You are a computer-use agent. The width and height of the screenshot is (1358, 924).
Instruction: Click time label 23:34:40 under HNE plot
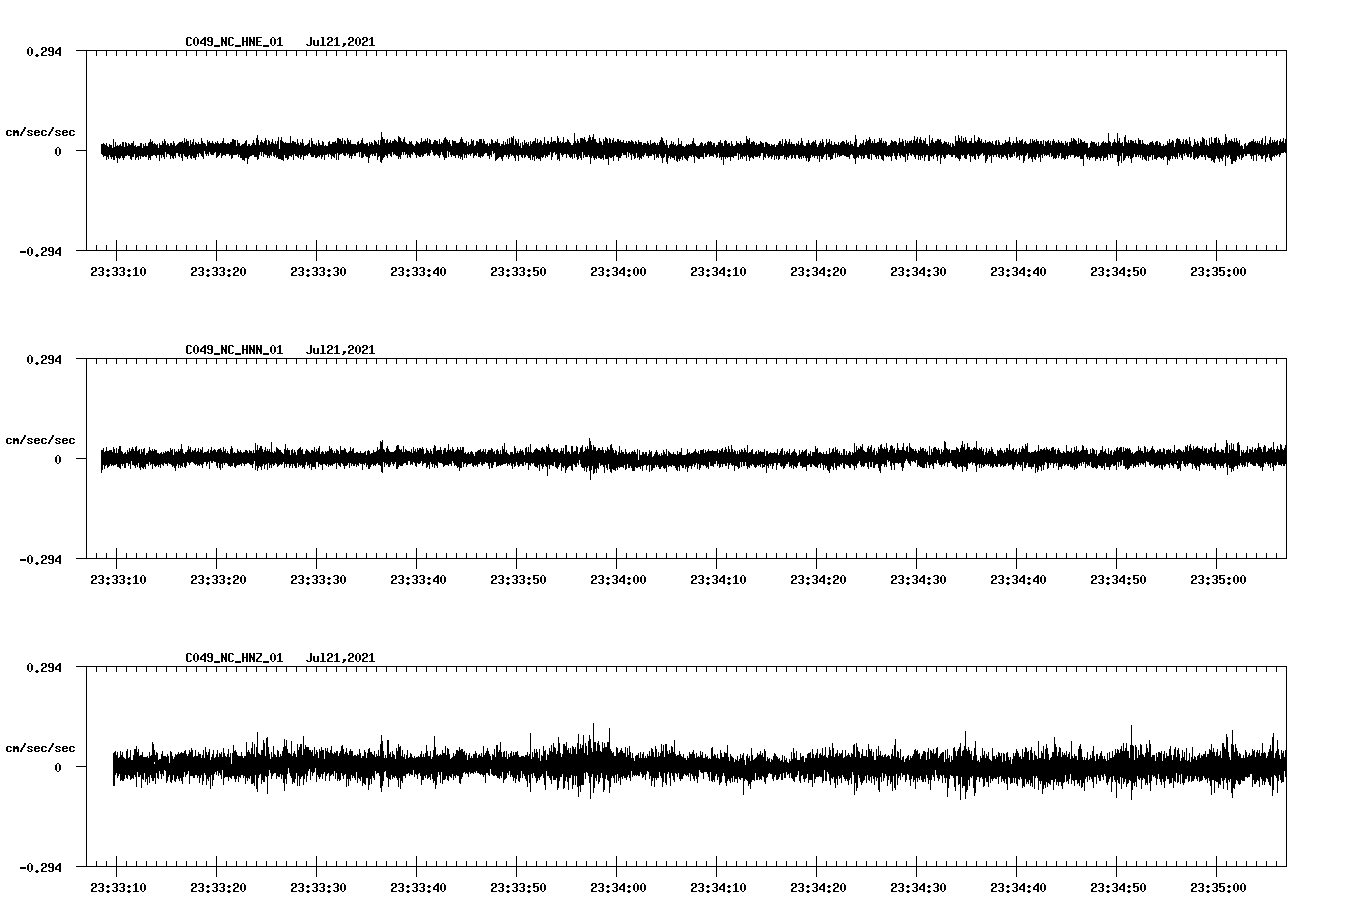[1018, 271]
